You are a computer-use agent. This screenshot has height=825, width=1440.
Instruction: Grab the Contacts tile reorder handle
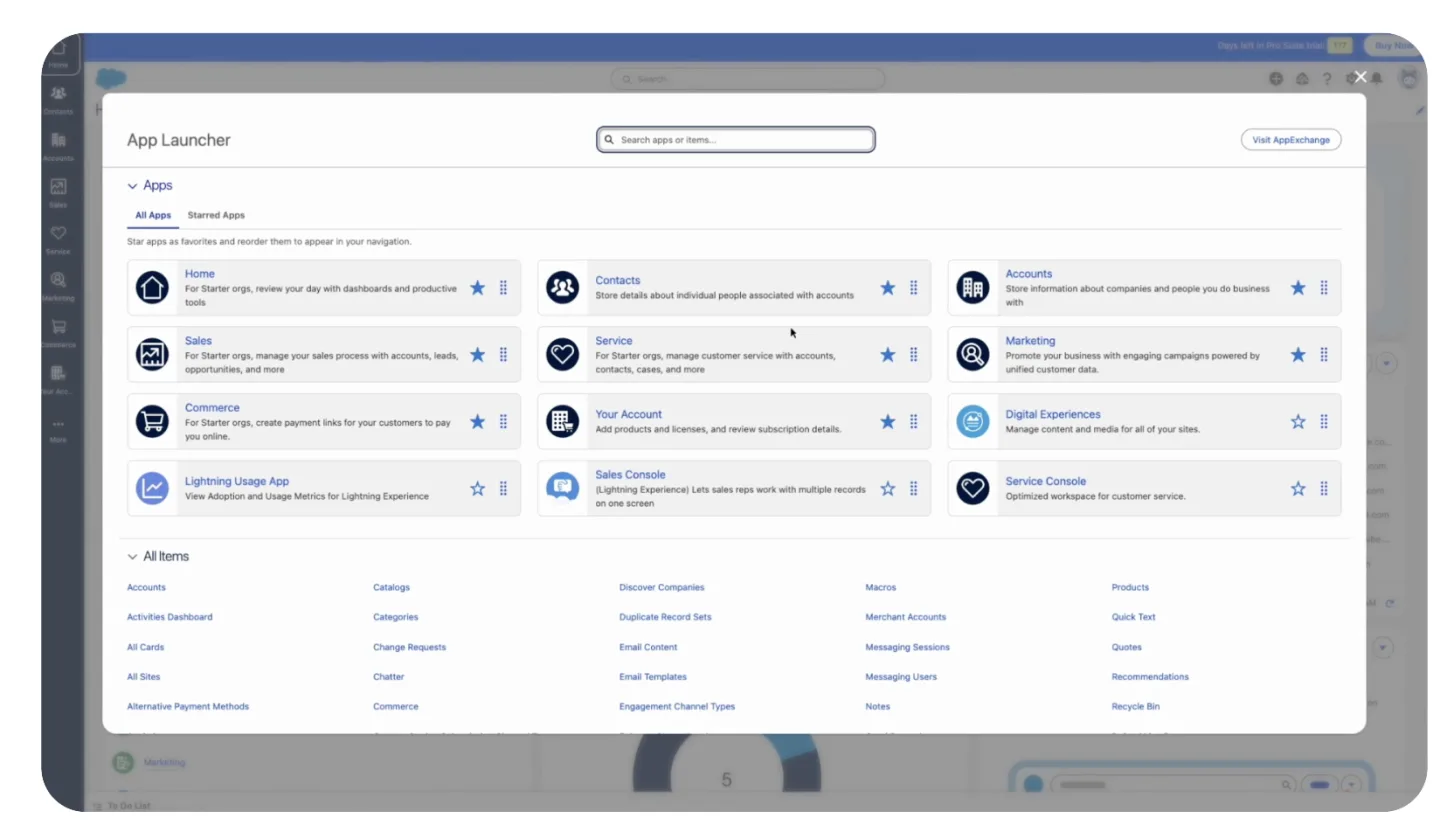[914, 288]
